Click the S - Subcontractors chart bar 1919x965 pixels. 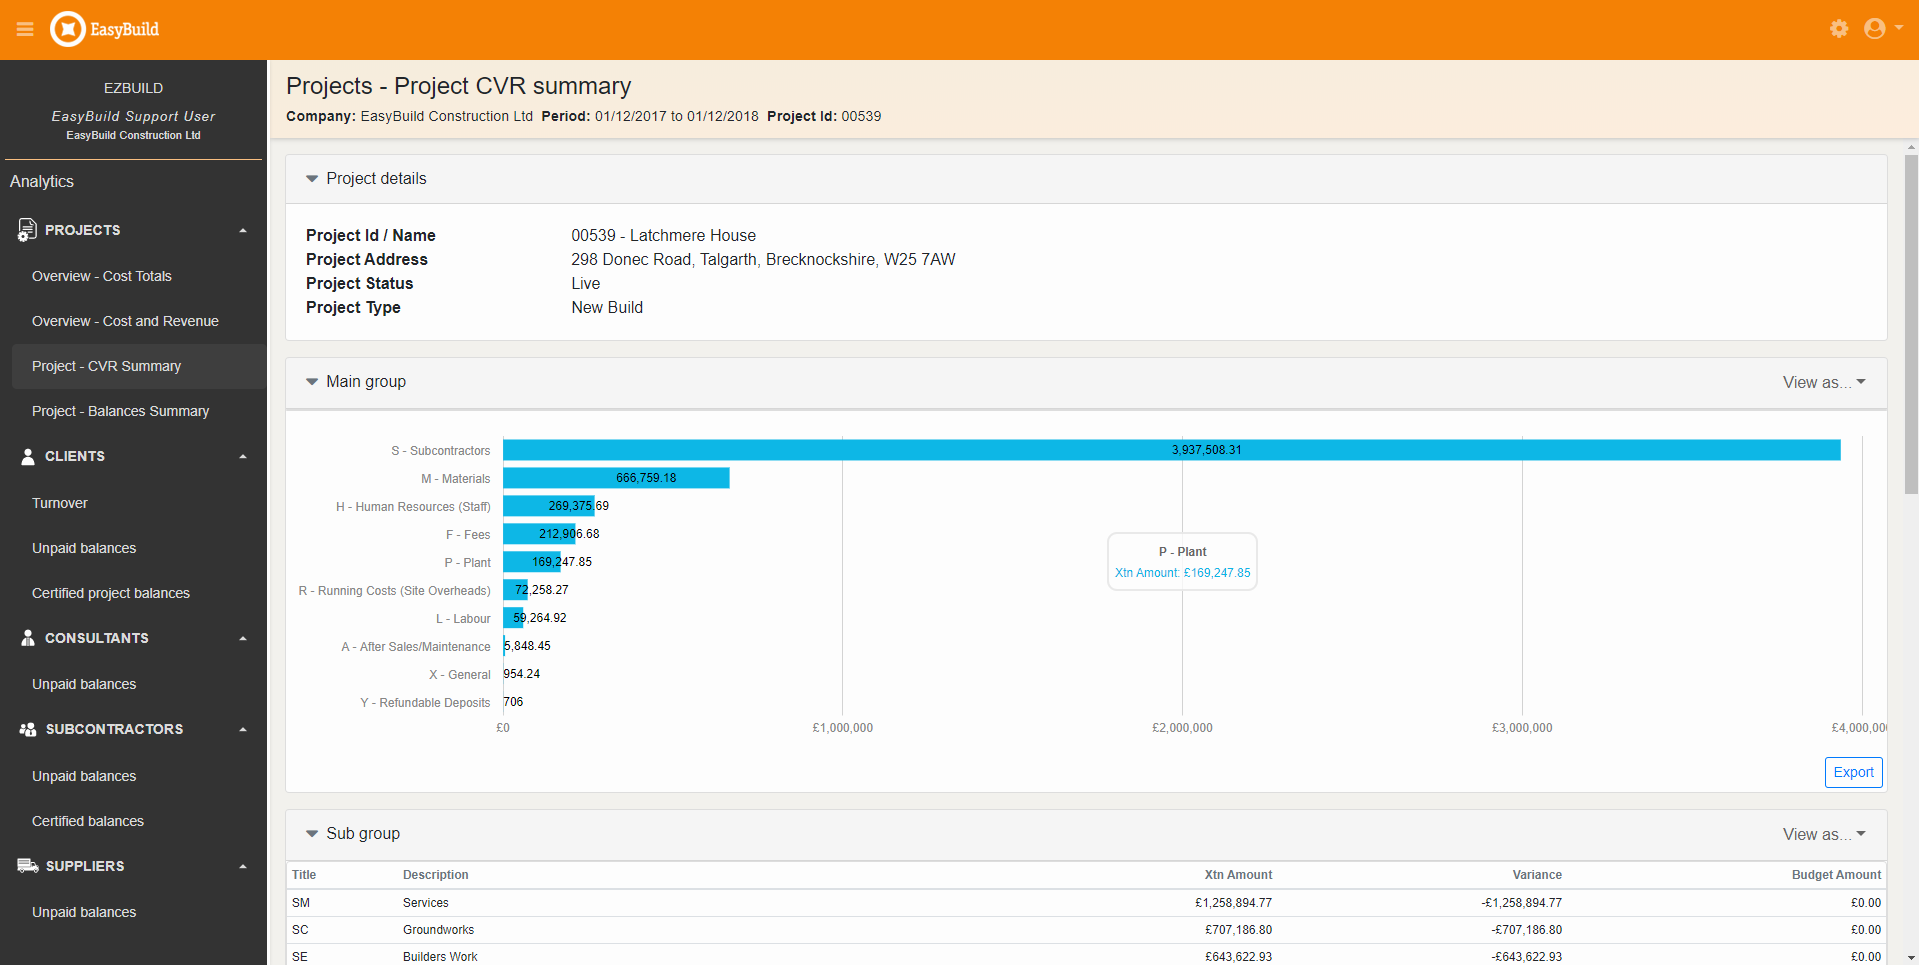1170,450
